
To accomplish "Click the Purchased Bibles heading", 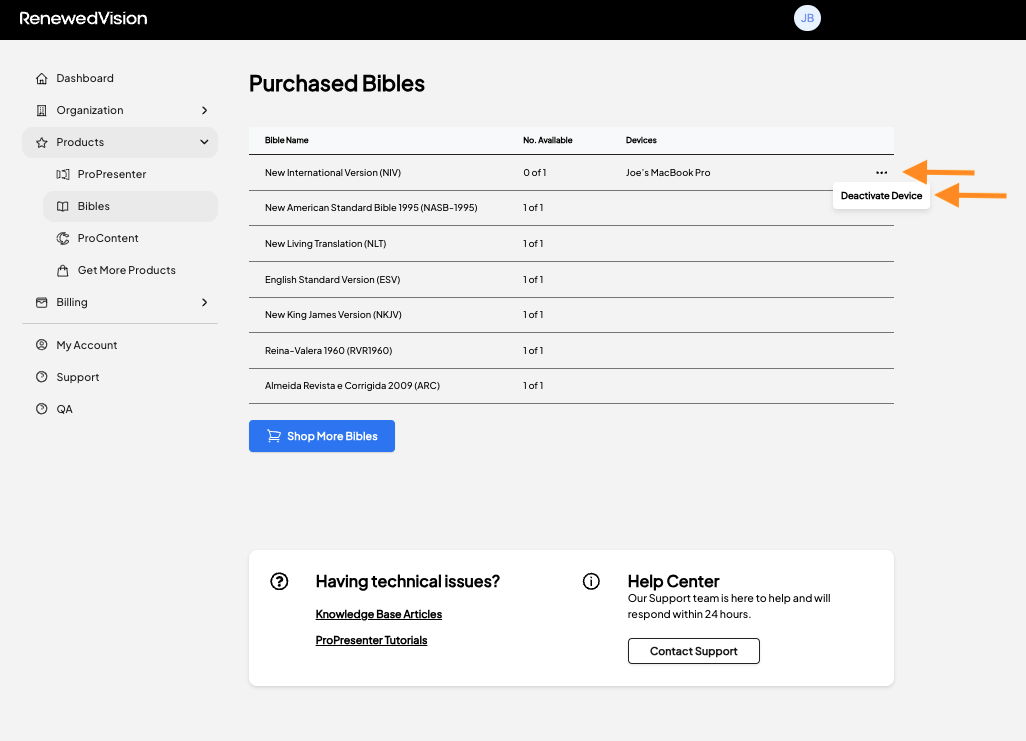I will tap(337, 84).
